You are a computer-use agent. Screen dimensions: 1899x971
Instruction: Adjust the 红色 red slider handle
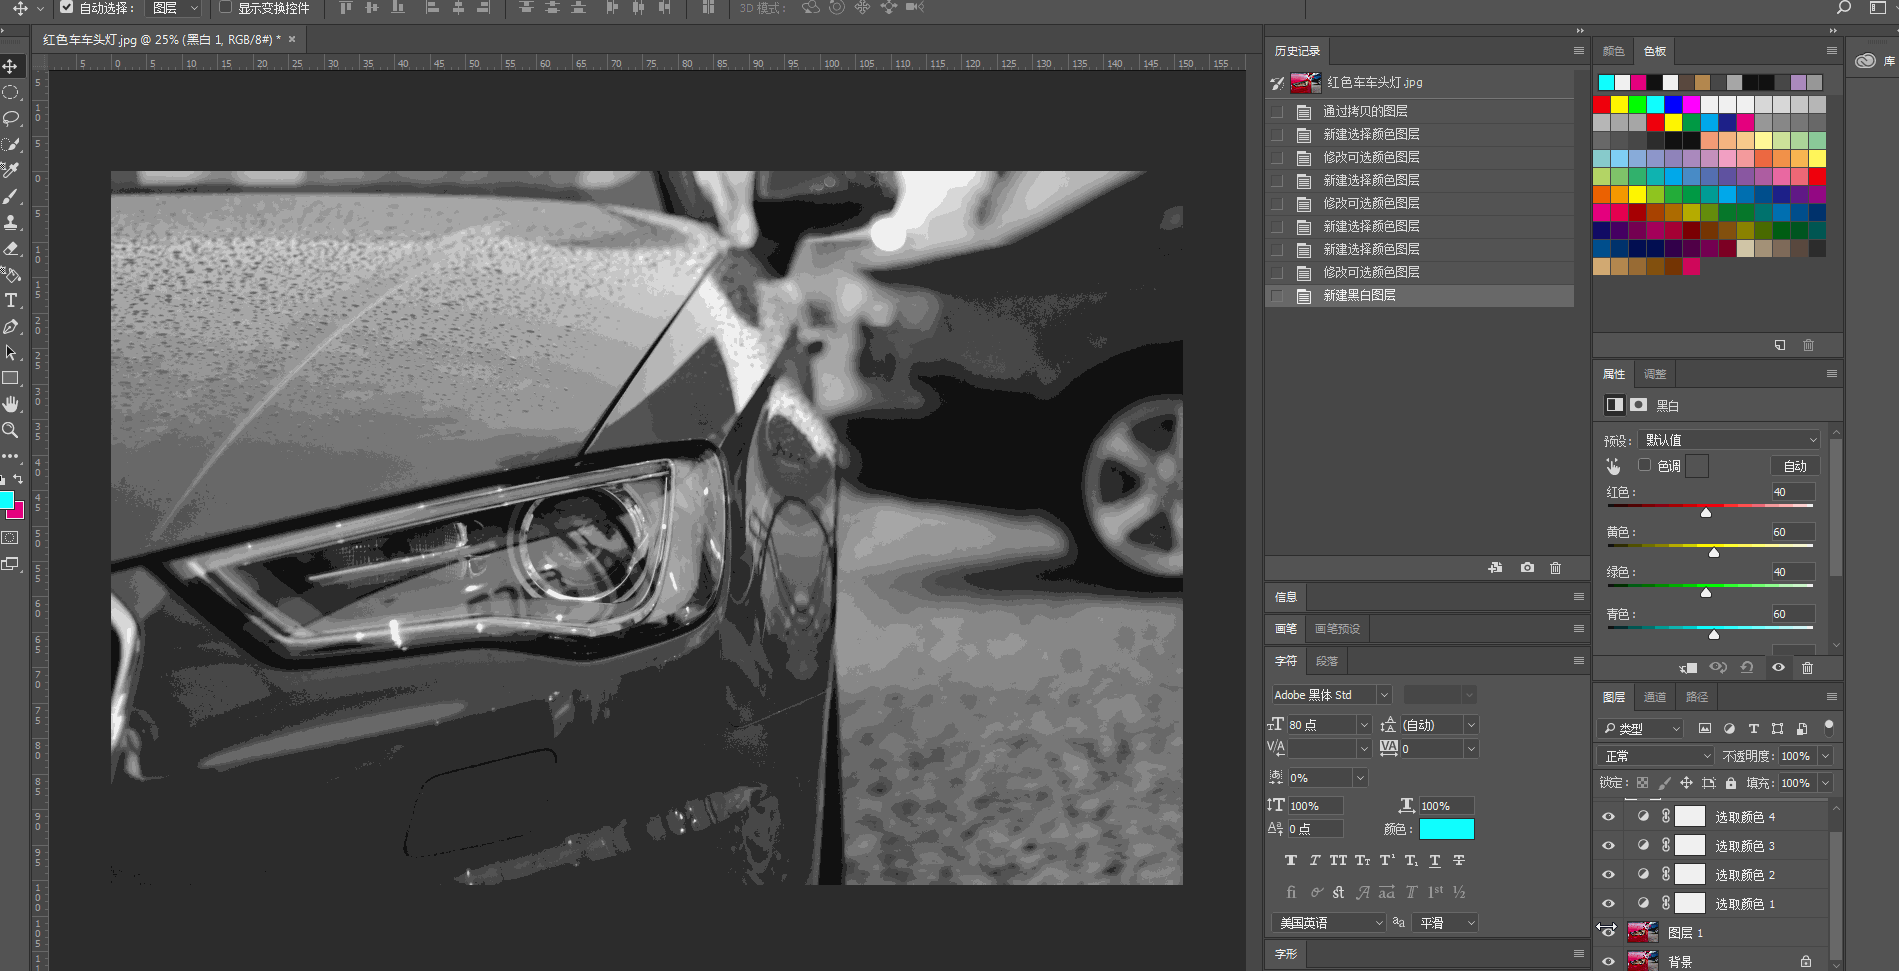click(1706, 512)
